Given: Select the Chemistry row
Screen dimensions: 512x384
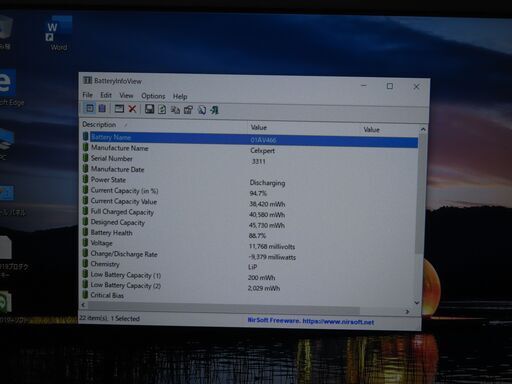Looking at the screenshot, I should (249, 265).
